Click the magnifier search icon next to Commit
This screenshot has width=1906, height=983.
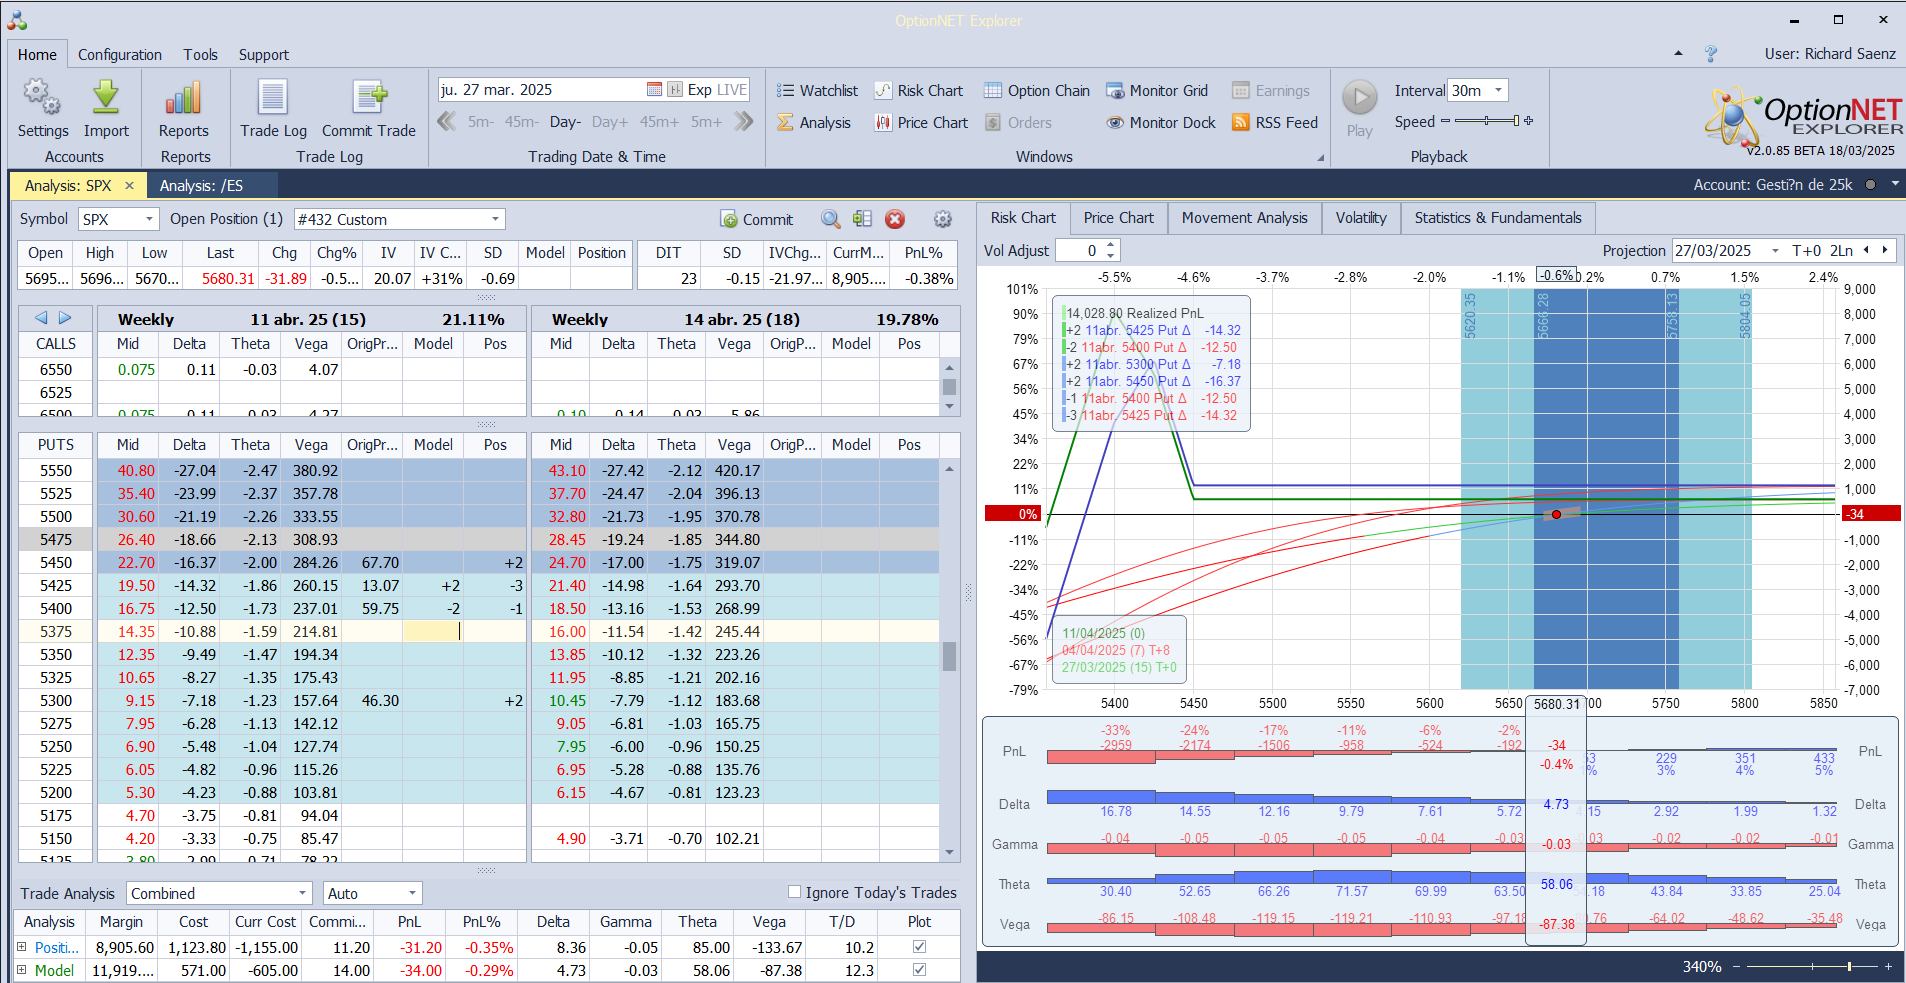tap(830, 219)
